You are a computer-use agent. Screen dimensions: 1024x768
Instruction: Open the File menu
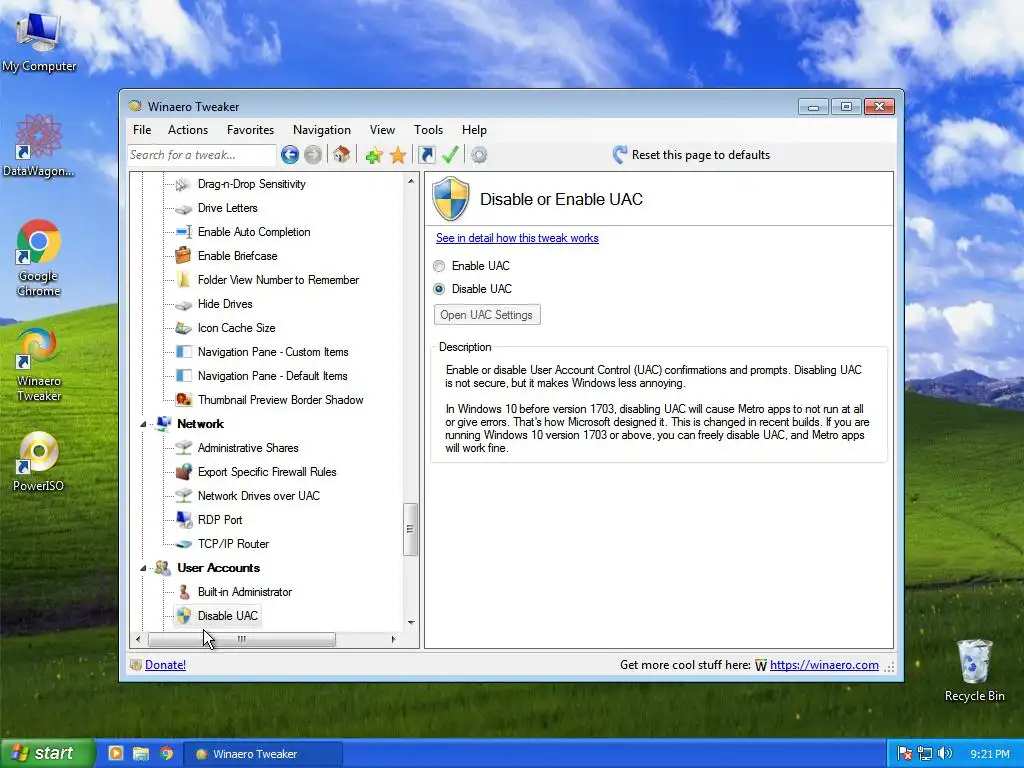coord(142,130)
